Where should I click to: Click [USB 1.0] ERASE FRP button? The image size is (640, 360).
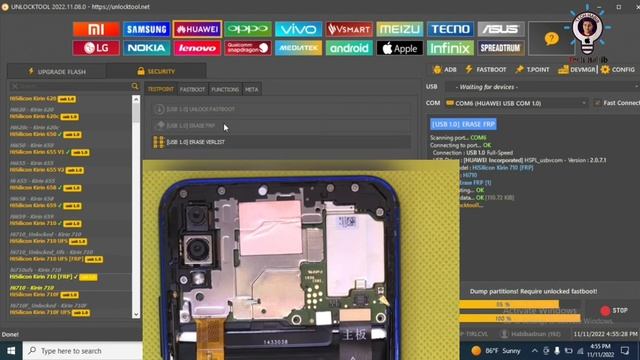point(282,125)
